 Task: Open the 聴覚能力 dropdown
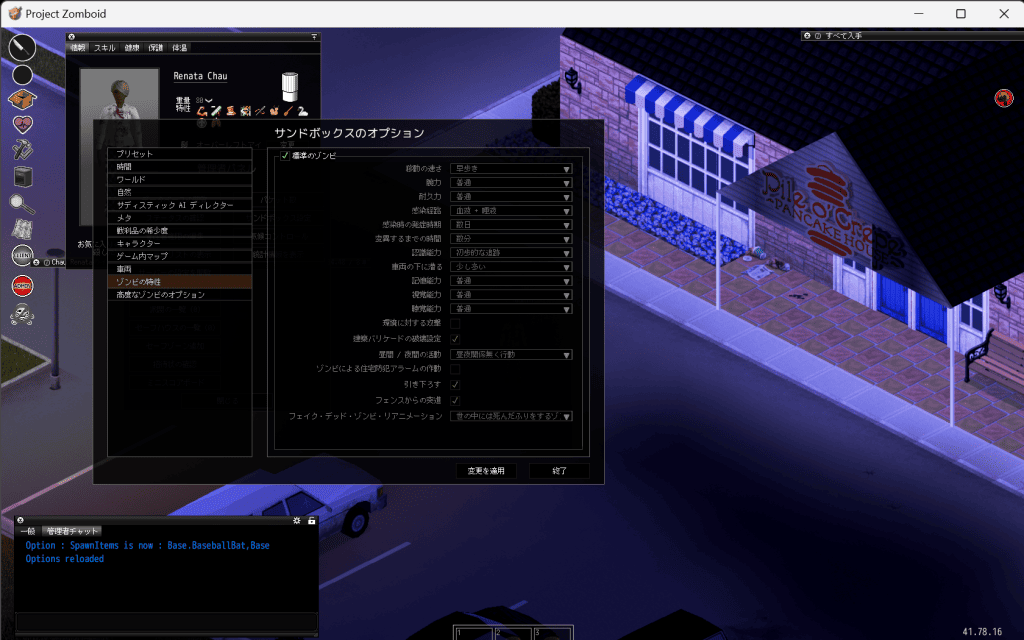point(511,309)
